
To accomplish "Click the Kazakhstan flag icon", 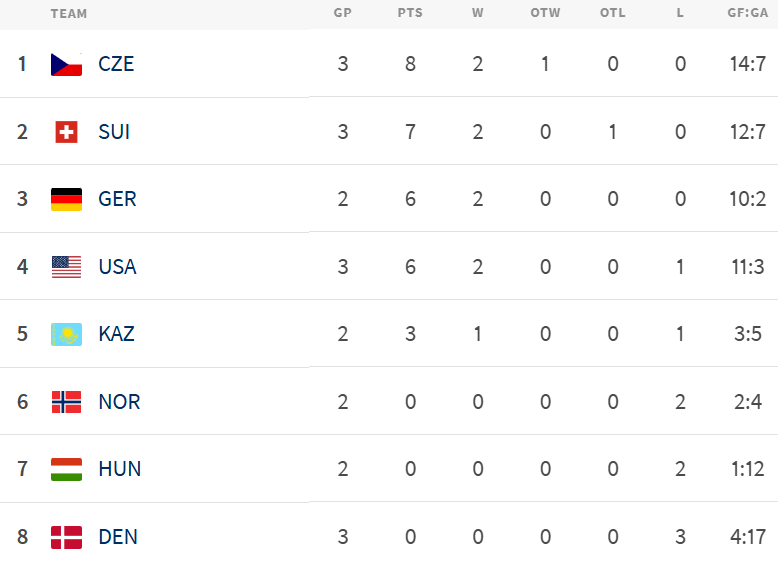I will (x=66, y=334).
